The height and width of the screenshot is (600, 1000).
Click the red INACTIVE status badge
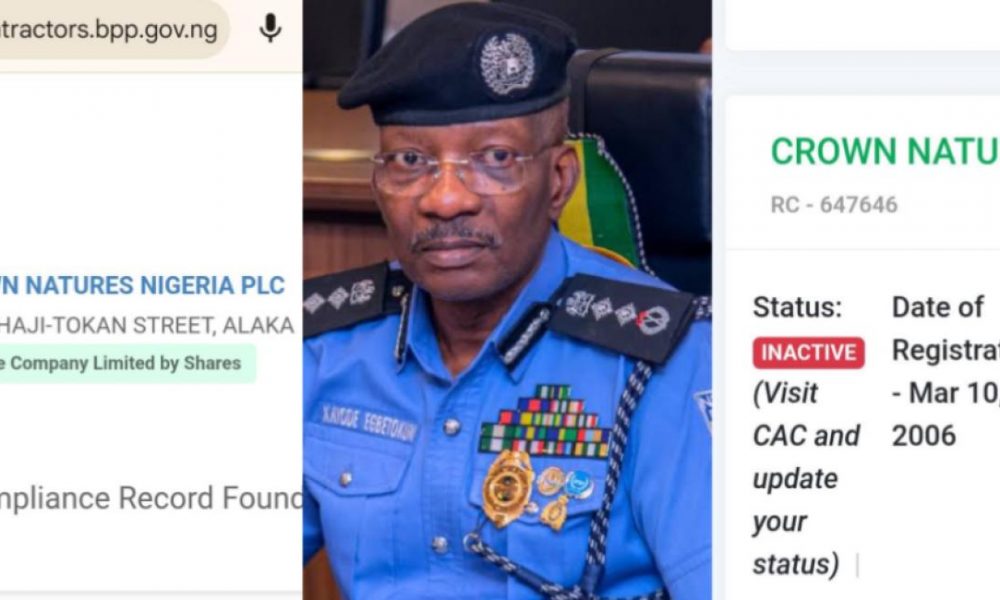click(808, 353)
